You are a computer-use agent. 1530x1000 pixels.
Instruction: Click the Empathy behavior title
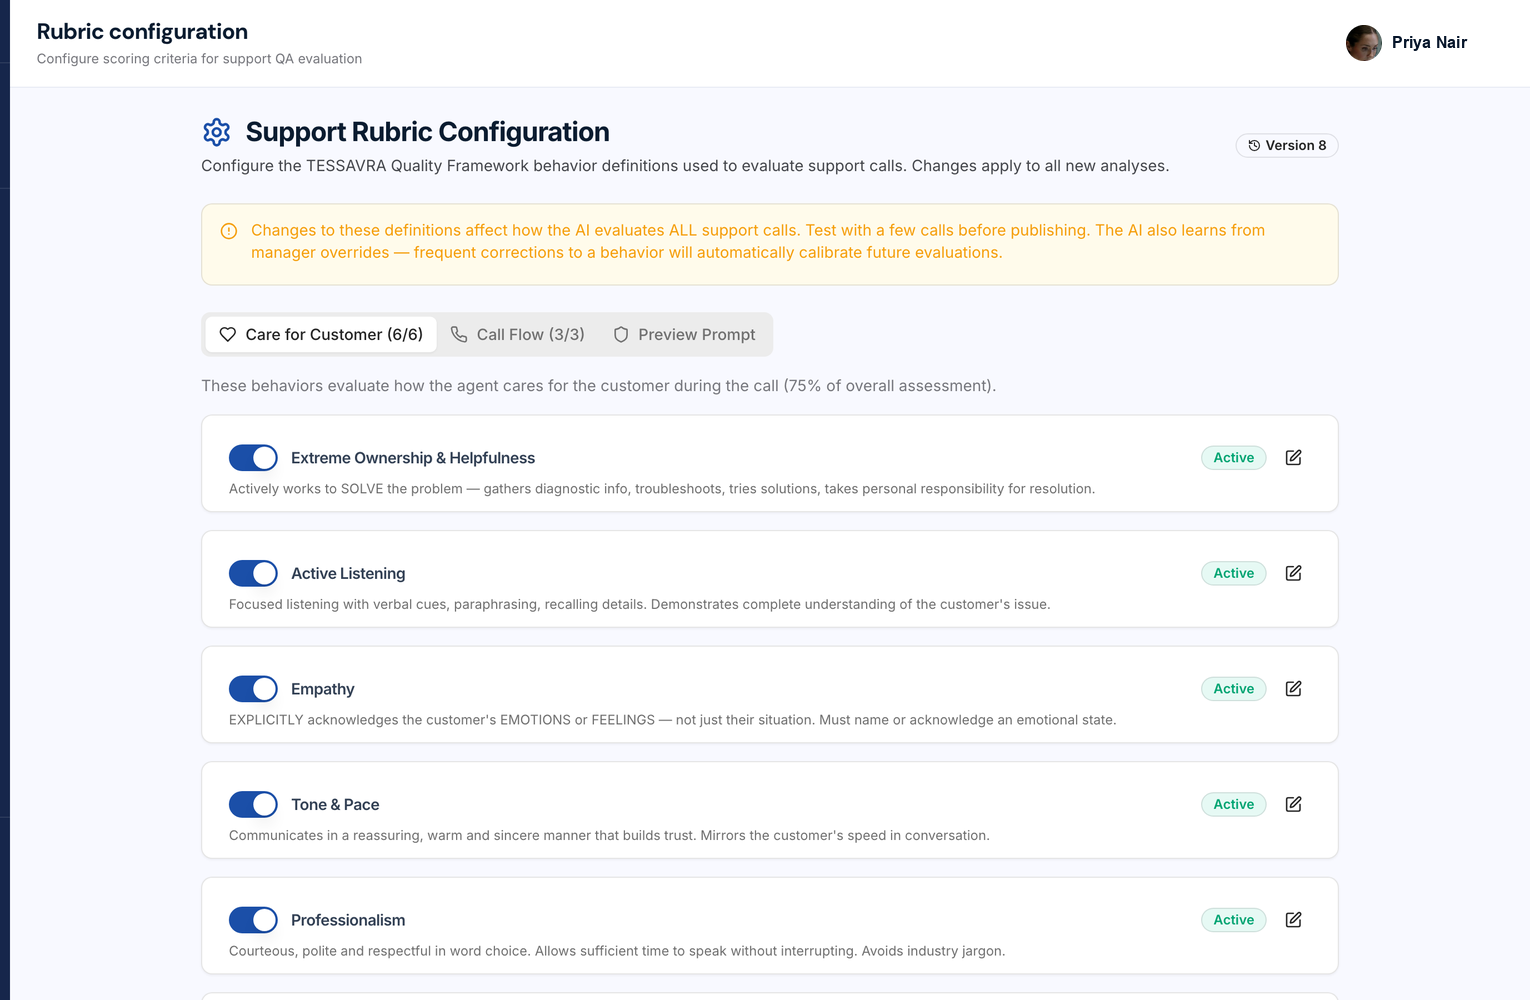click(x=322, y=689)
